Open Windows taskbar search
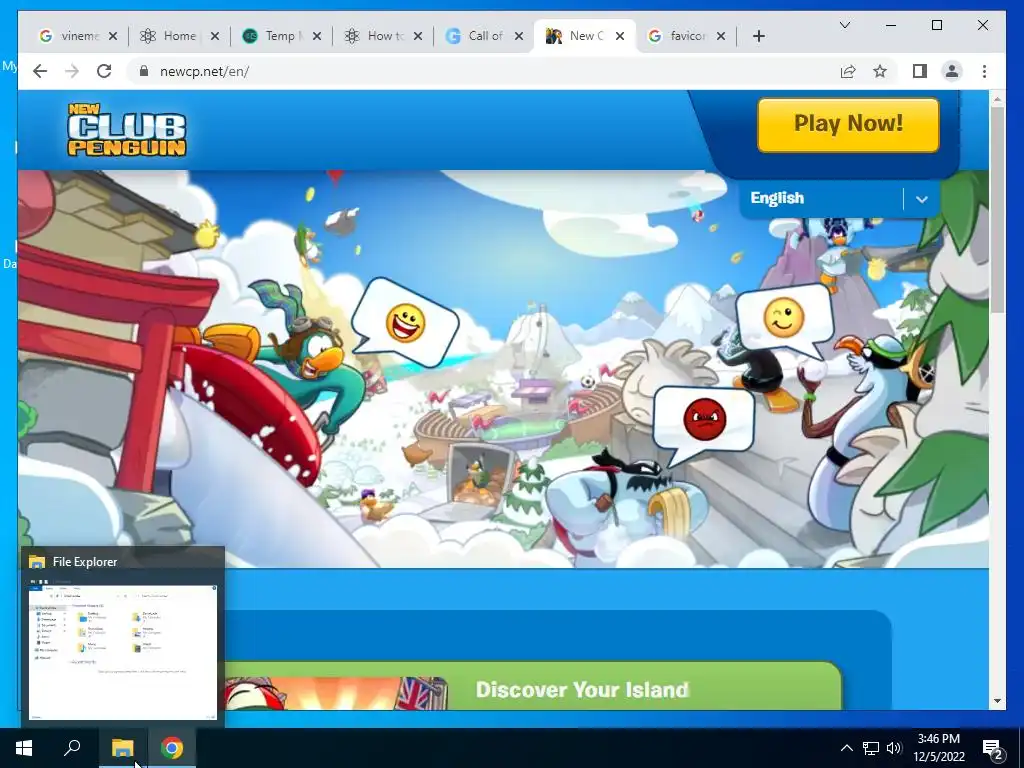The image size is (1024, 768). [72, 748]
